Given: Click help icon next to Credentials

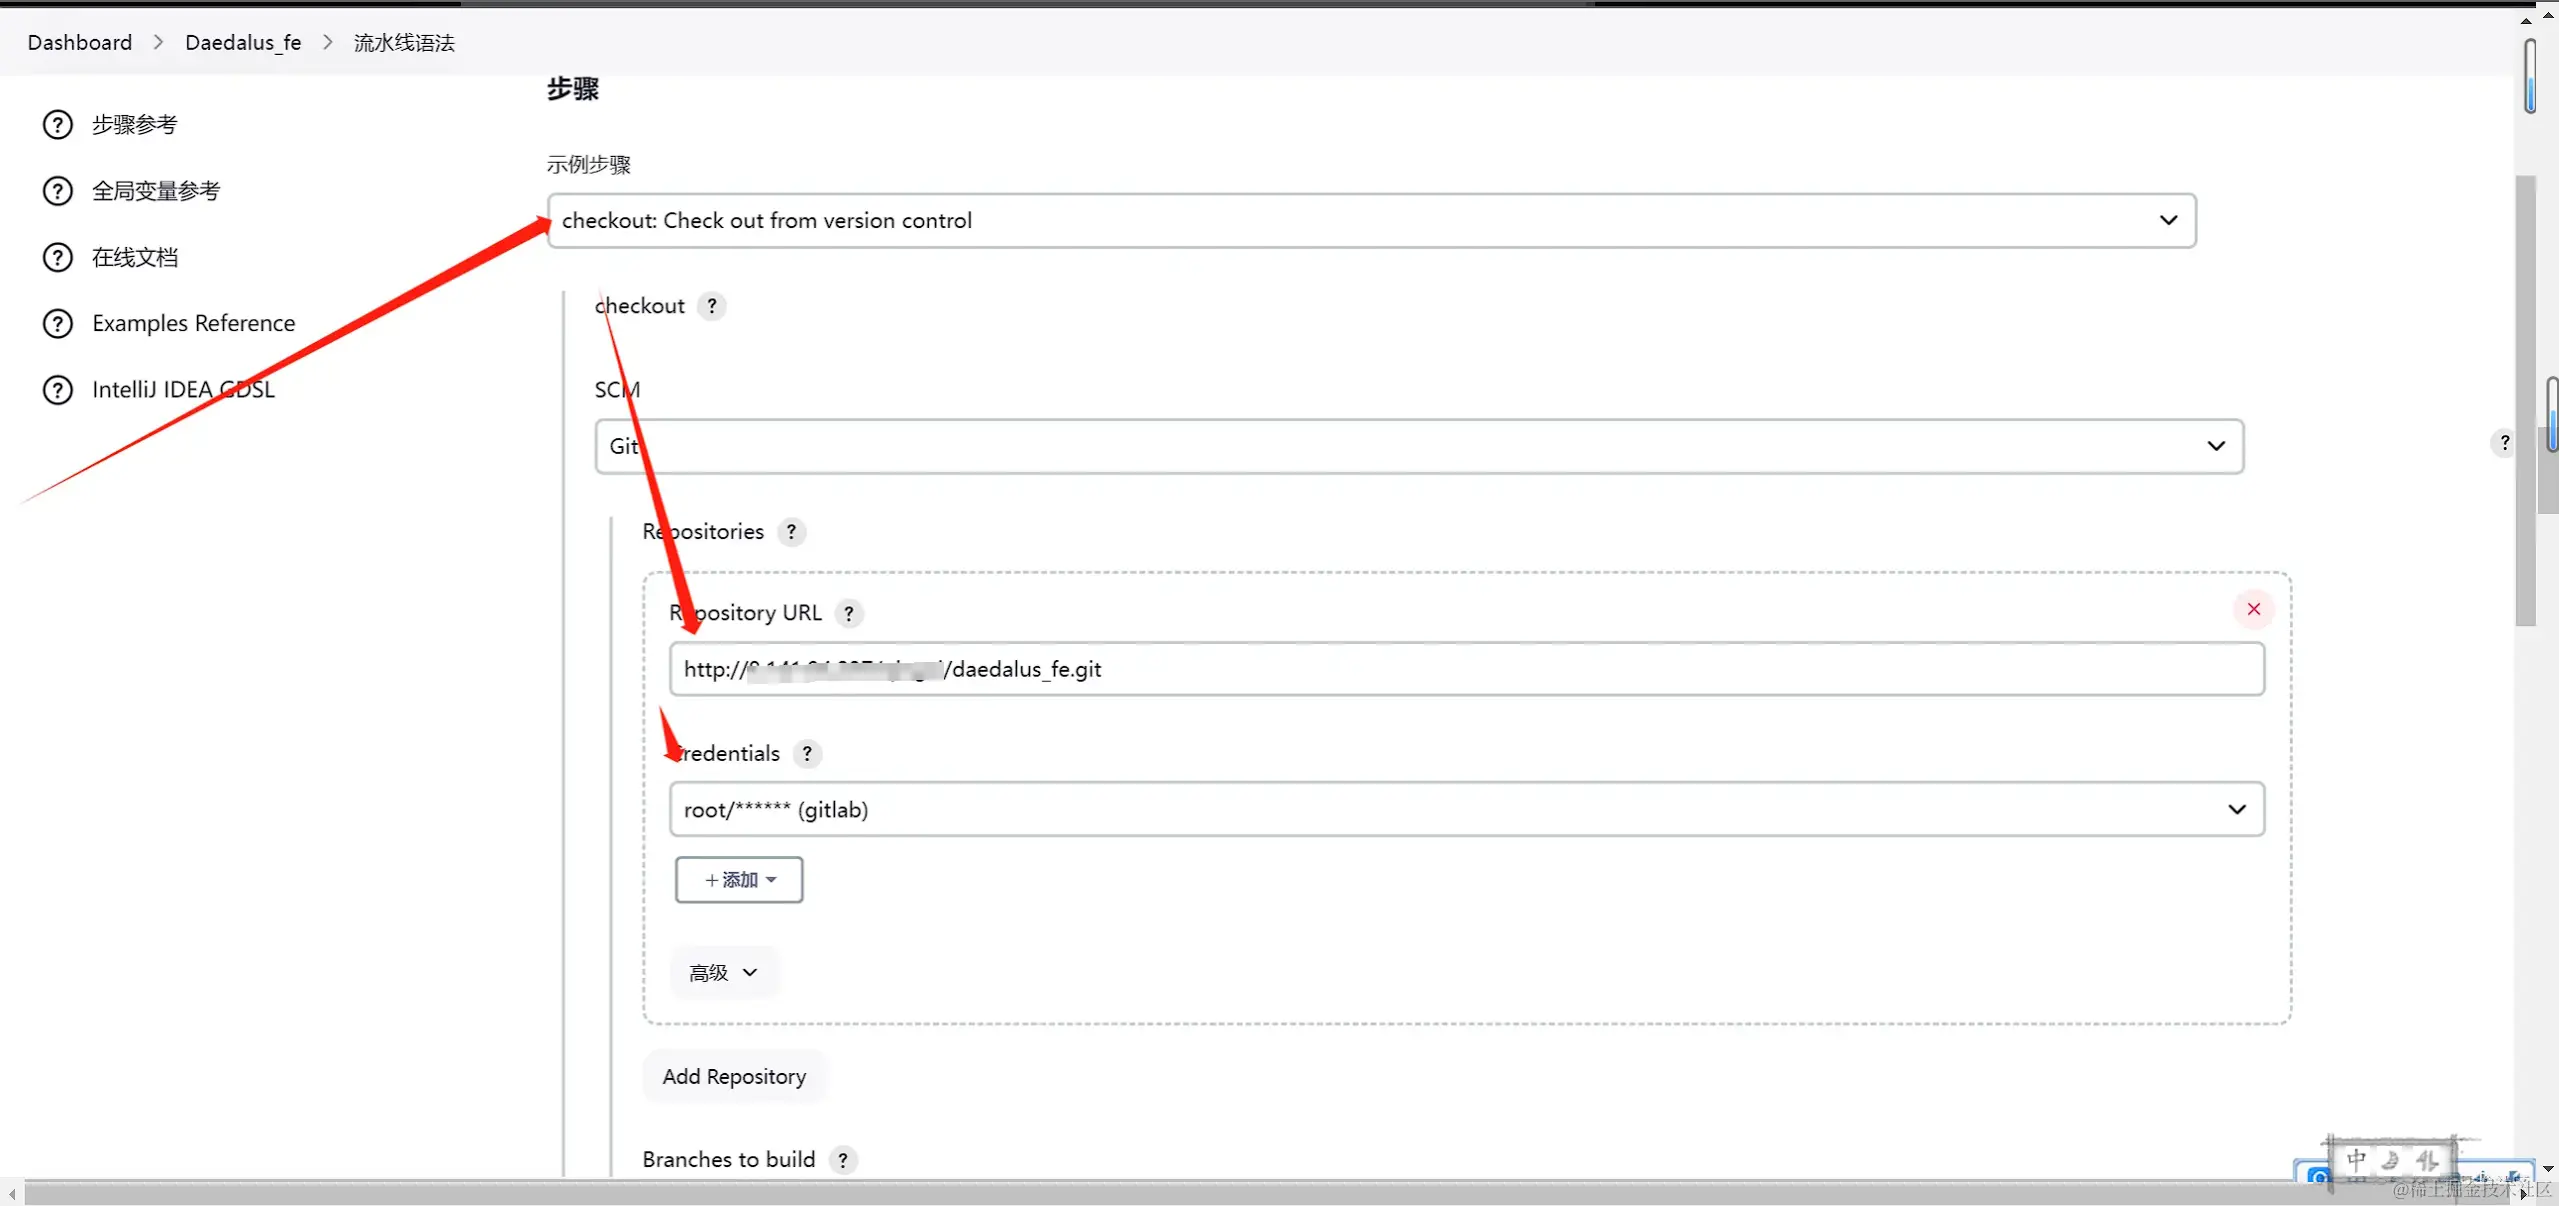Looking at the screenshot, I should (807, 754).
